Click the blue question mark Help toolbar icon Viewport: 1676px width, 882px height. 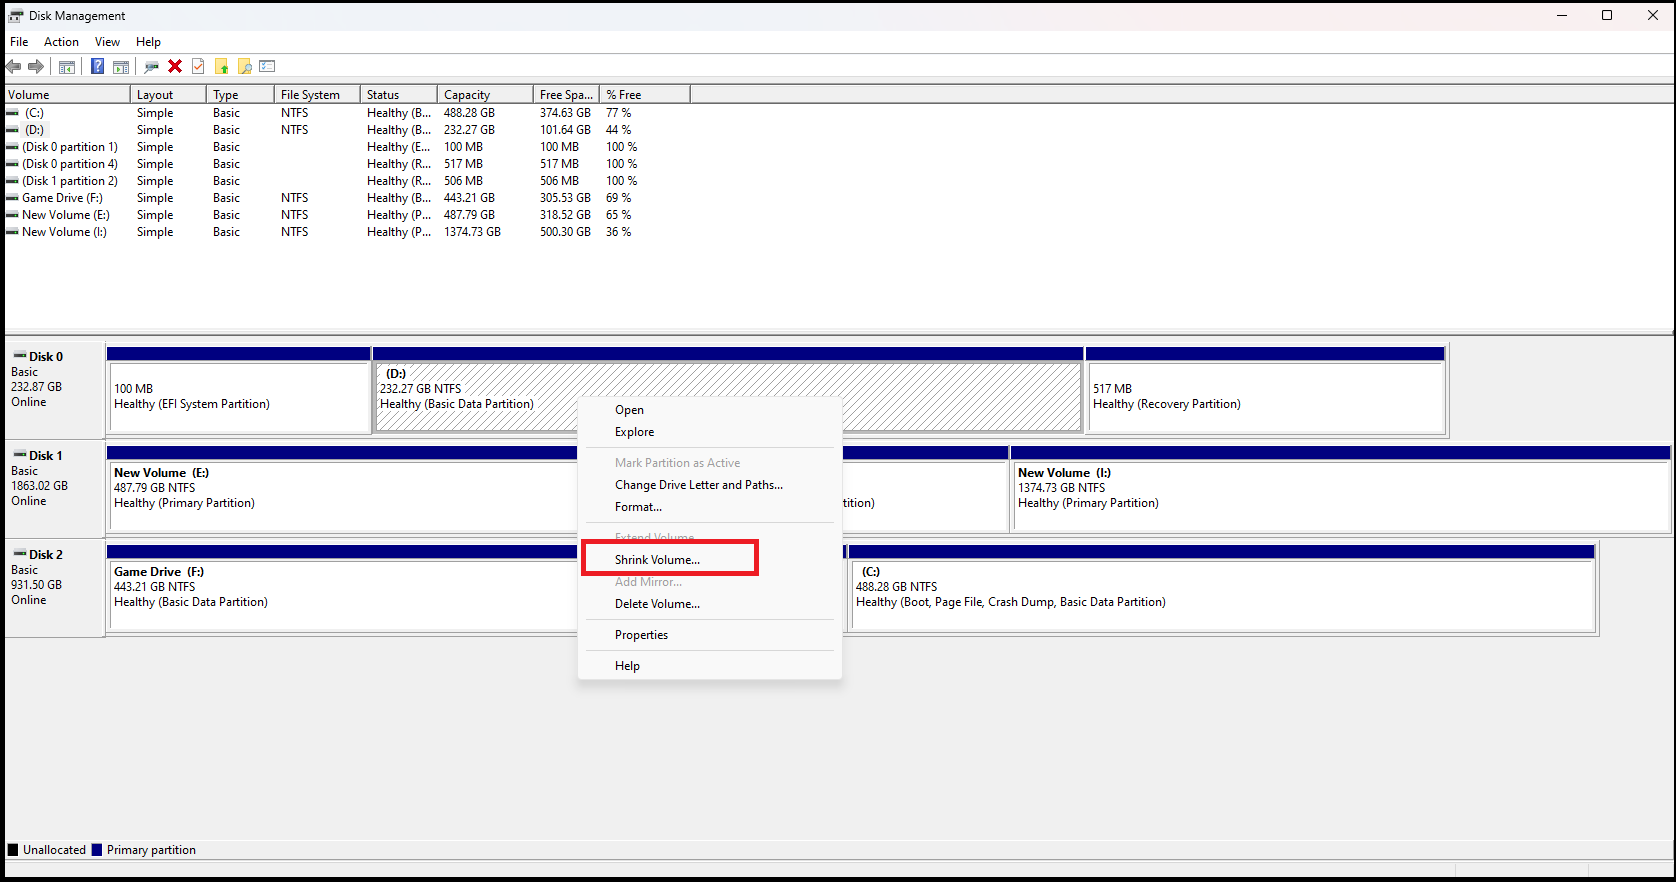(x=97, y=67)
